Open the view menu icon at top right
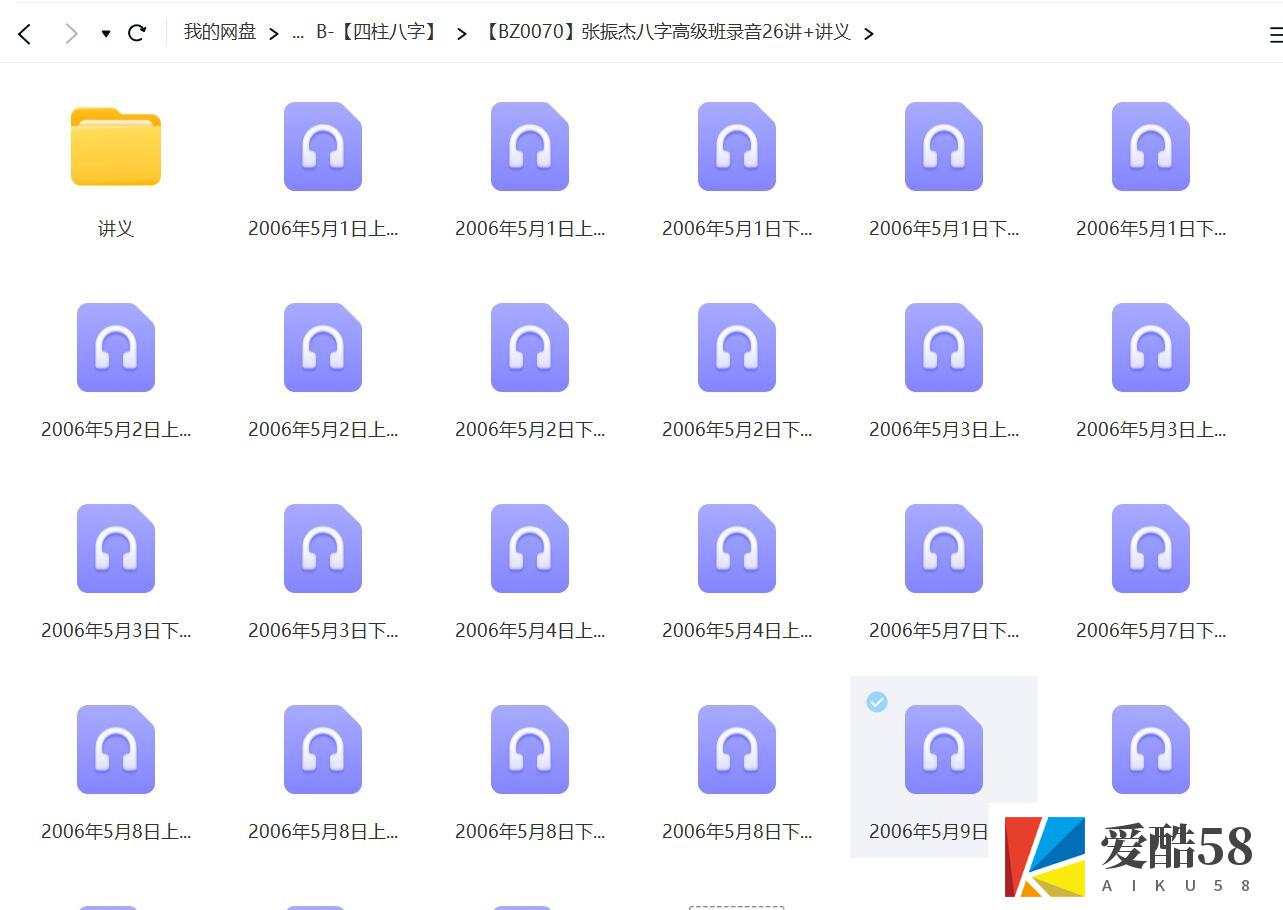 point(1275,35)
